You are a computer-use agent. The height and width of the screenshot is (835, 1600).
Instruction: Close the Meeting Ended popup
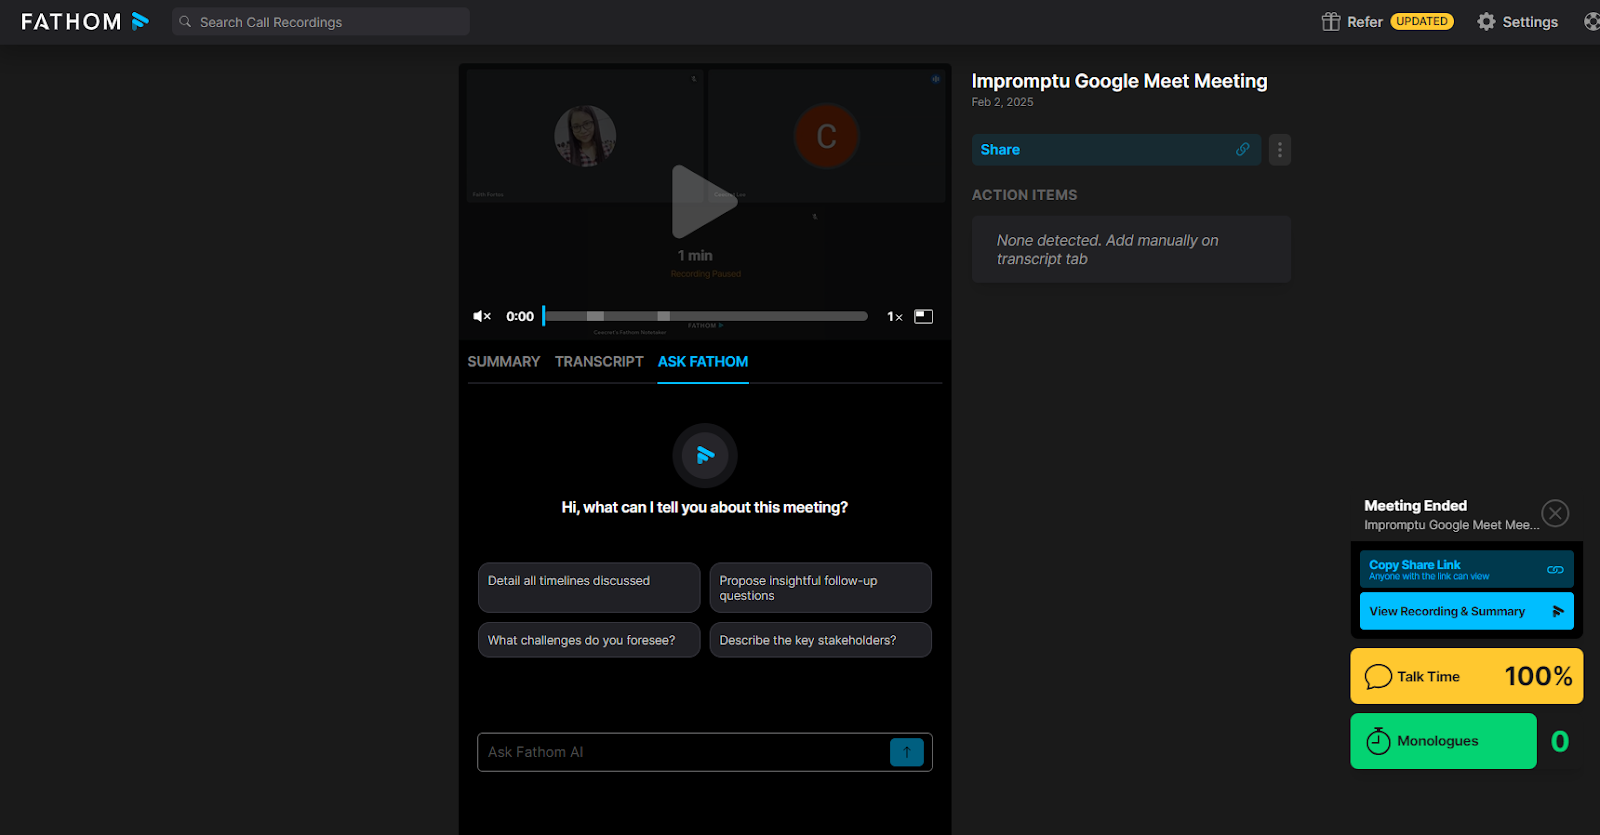pos(1555,513)
